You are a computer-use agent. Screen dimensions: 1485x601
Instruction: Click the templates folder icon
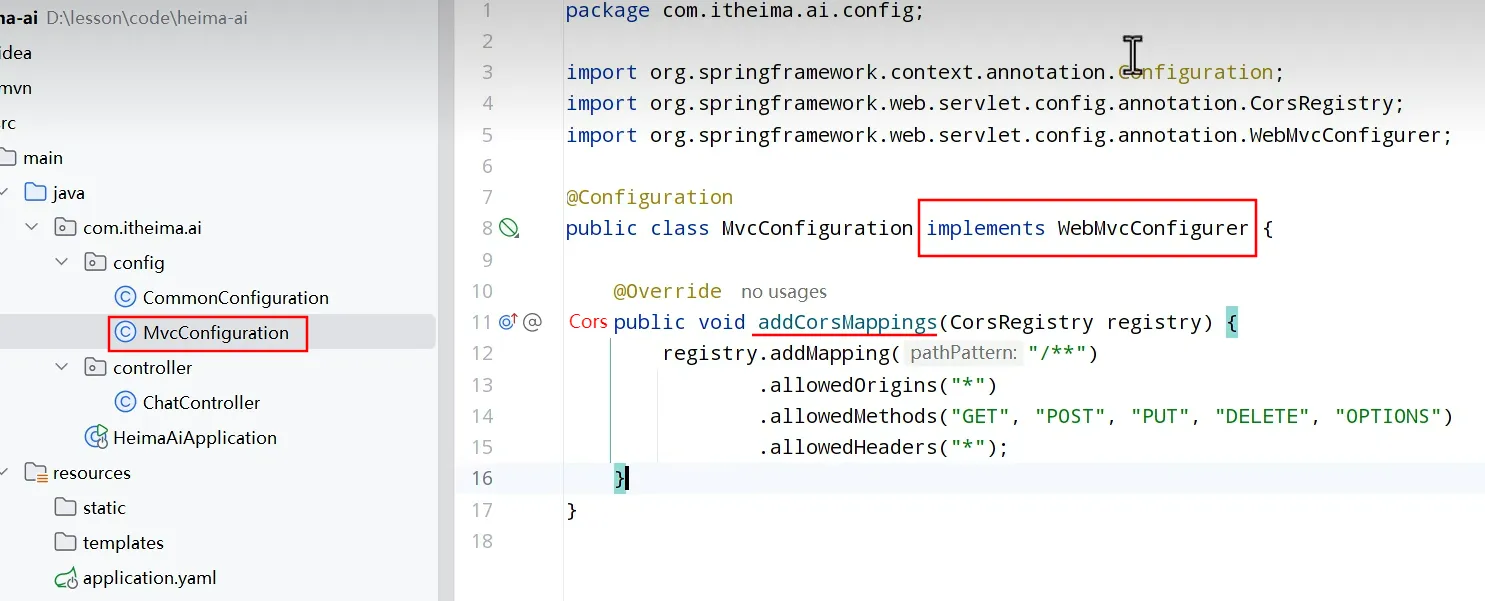tap(66, 543)
